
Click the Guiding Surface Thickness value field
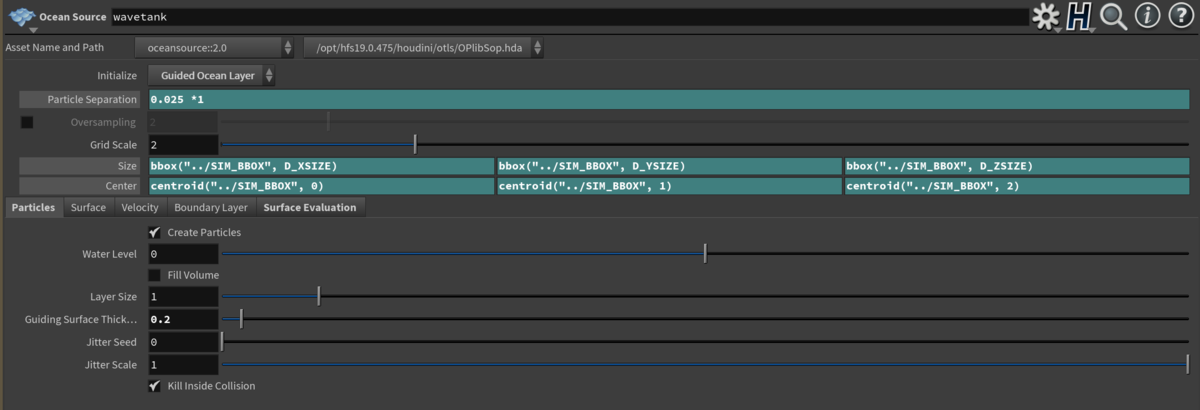pos(183,320)
